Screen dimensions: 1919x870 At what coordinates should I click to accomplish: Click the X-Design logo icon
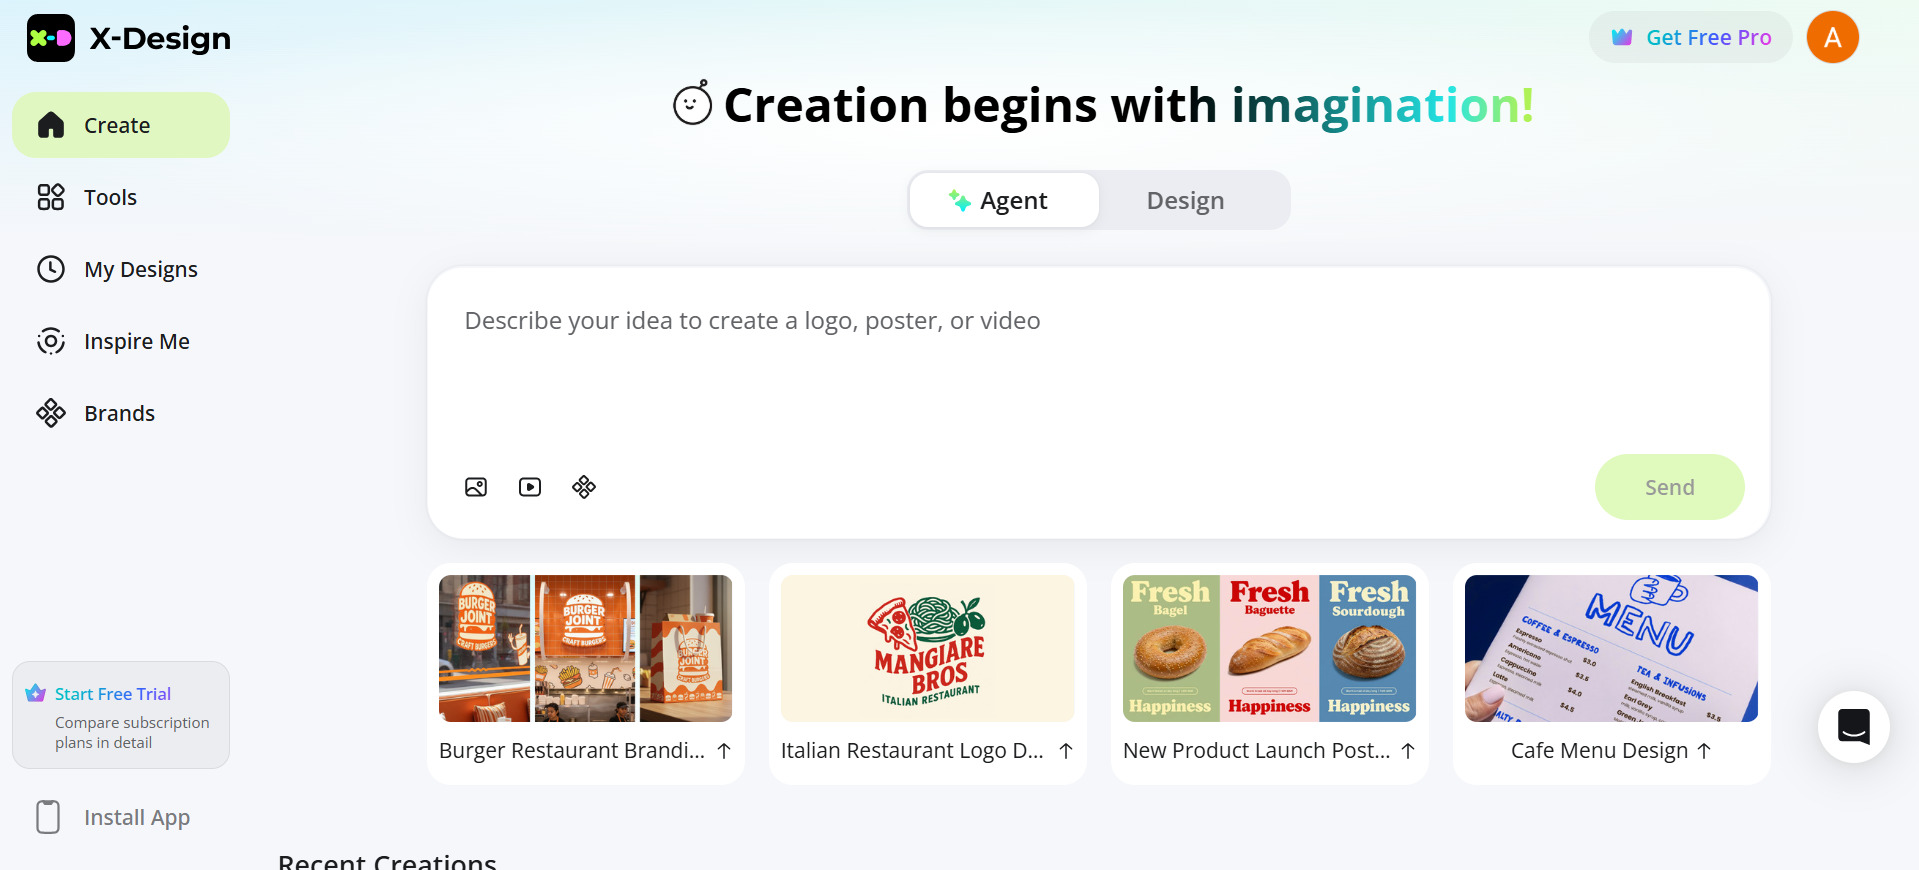(51, 38)
